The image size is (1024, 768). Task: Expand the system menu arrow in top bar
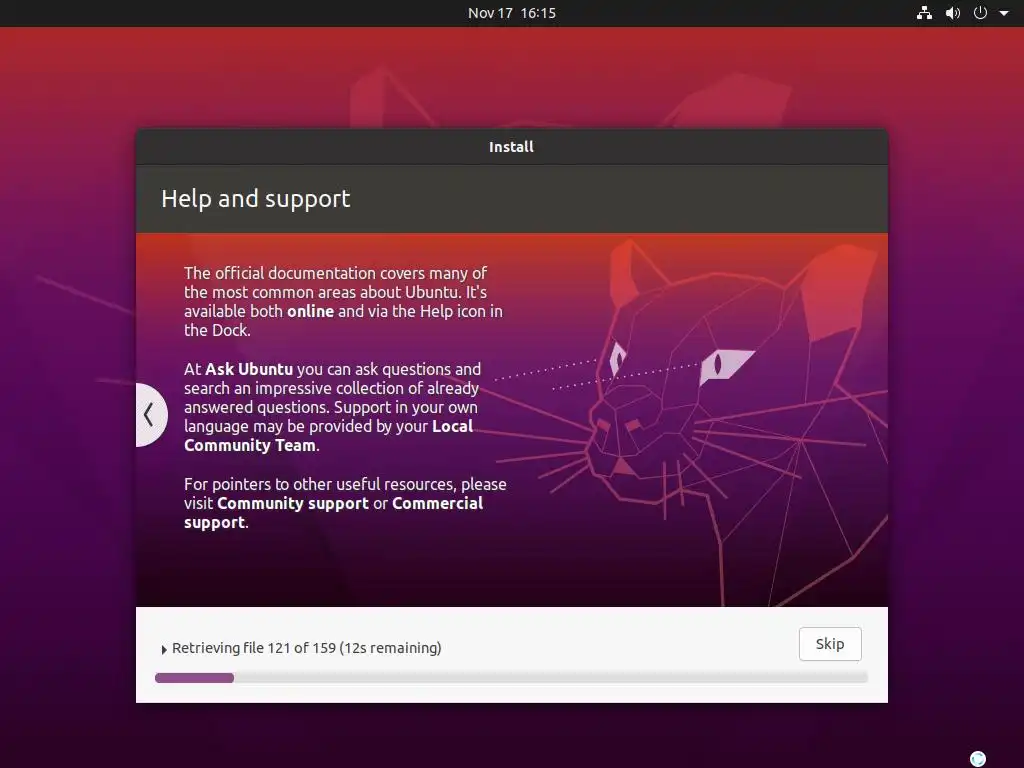[x=1004, y=13]
